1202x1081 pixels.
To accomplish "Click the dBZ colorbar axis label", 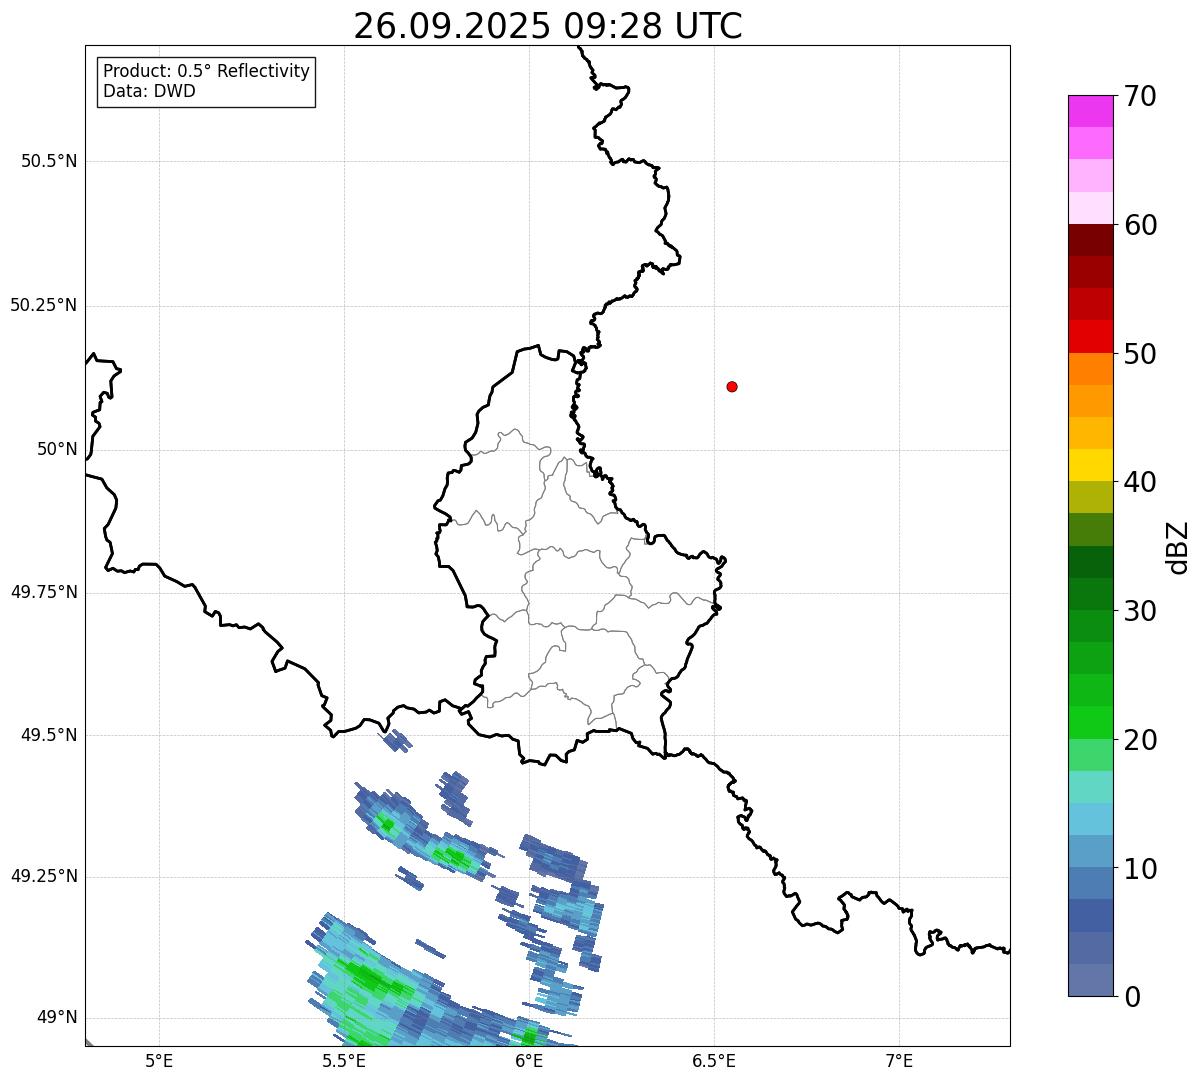I will (1178, 547).
